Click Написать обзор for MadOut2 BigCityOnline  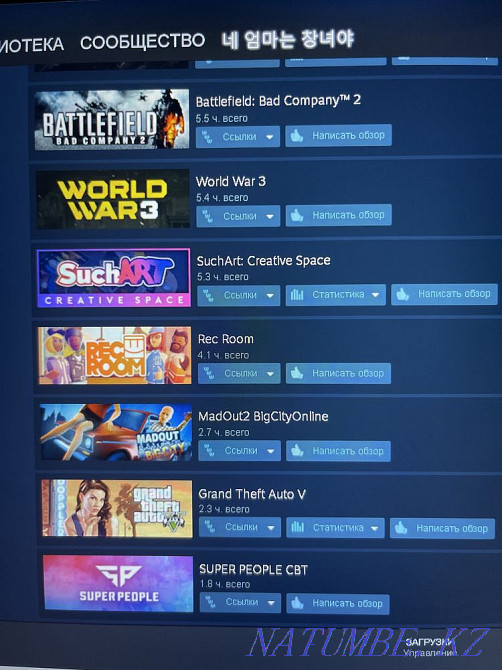click(338, 451)
